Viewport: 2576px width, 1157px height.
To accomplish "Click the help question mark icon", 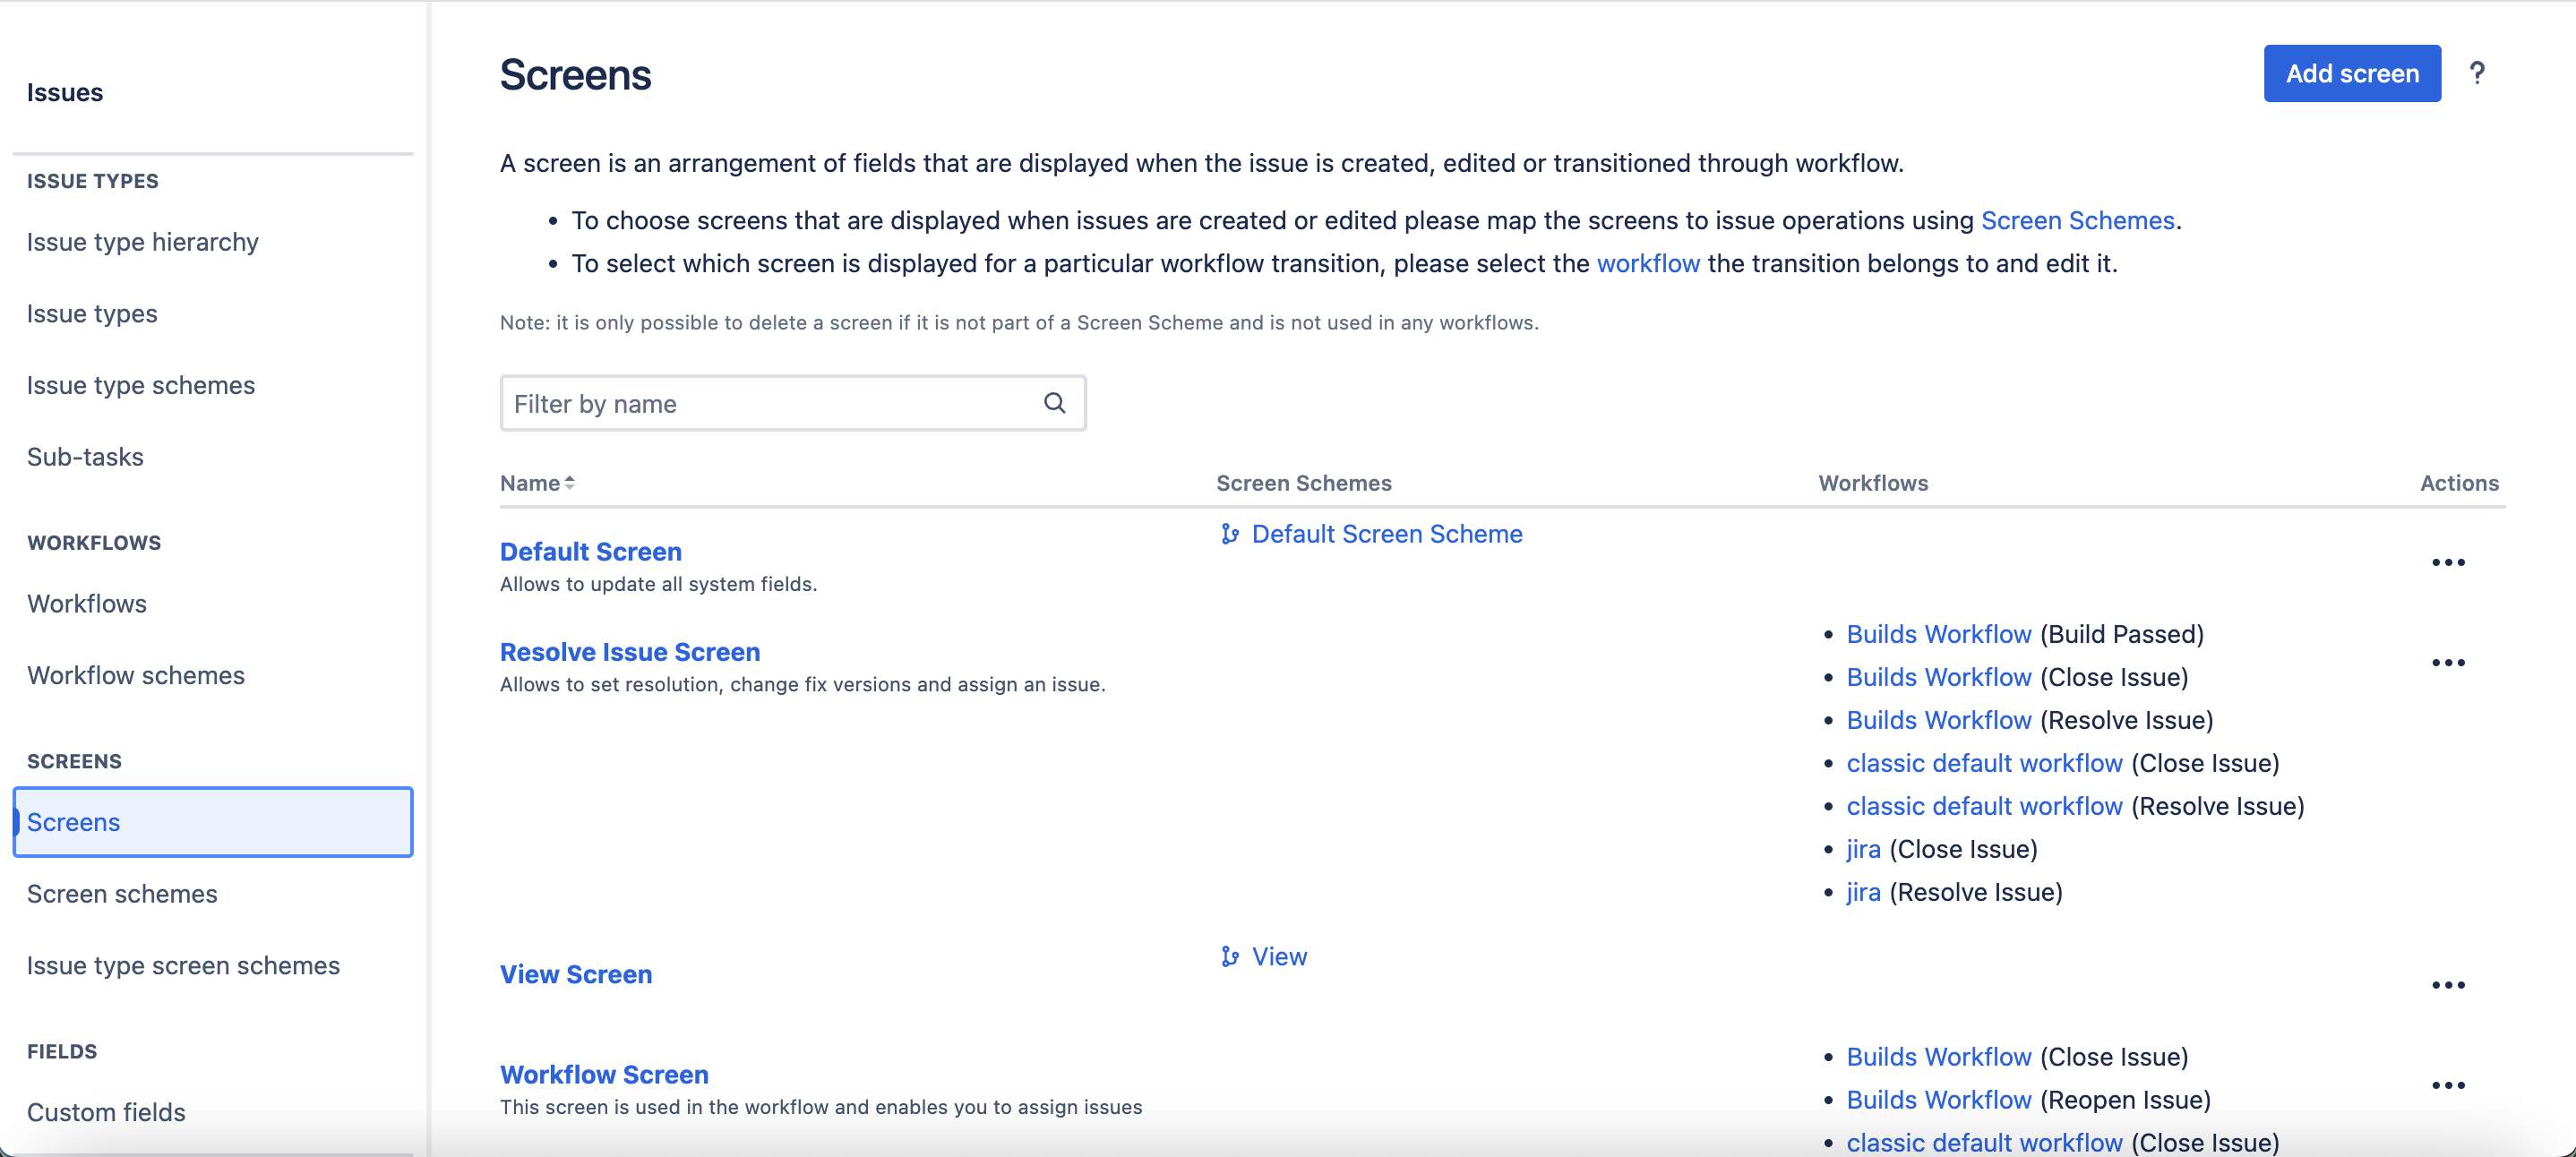I will (2478, 73).
